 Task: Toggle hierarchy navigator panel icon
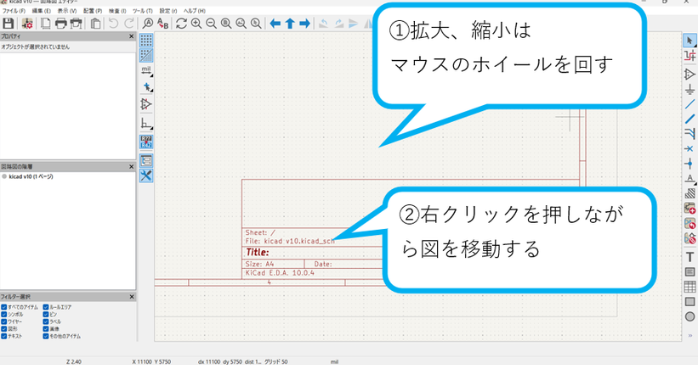[x=146, y=160]
